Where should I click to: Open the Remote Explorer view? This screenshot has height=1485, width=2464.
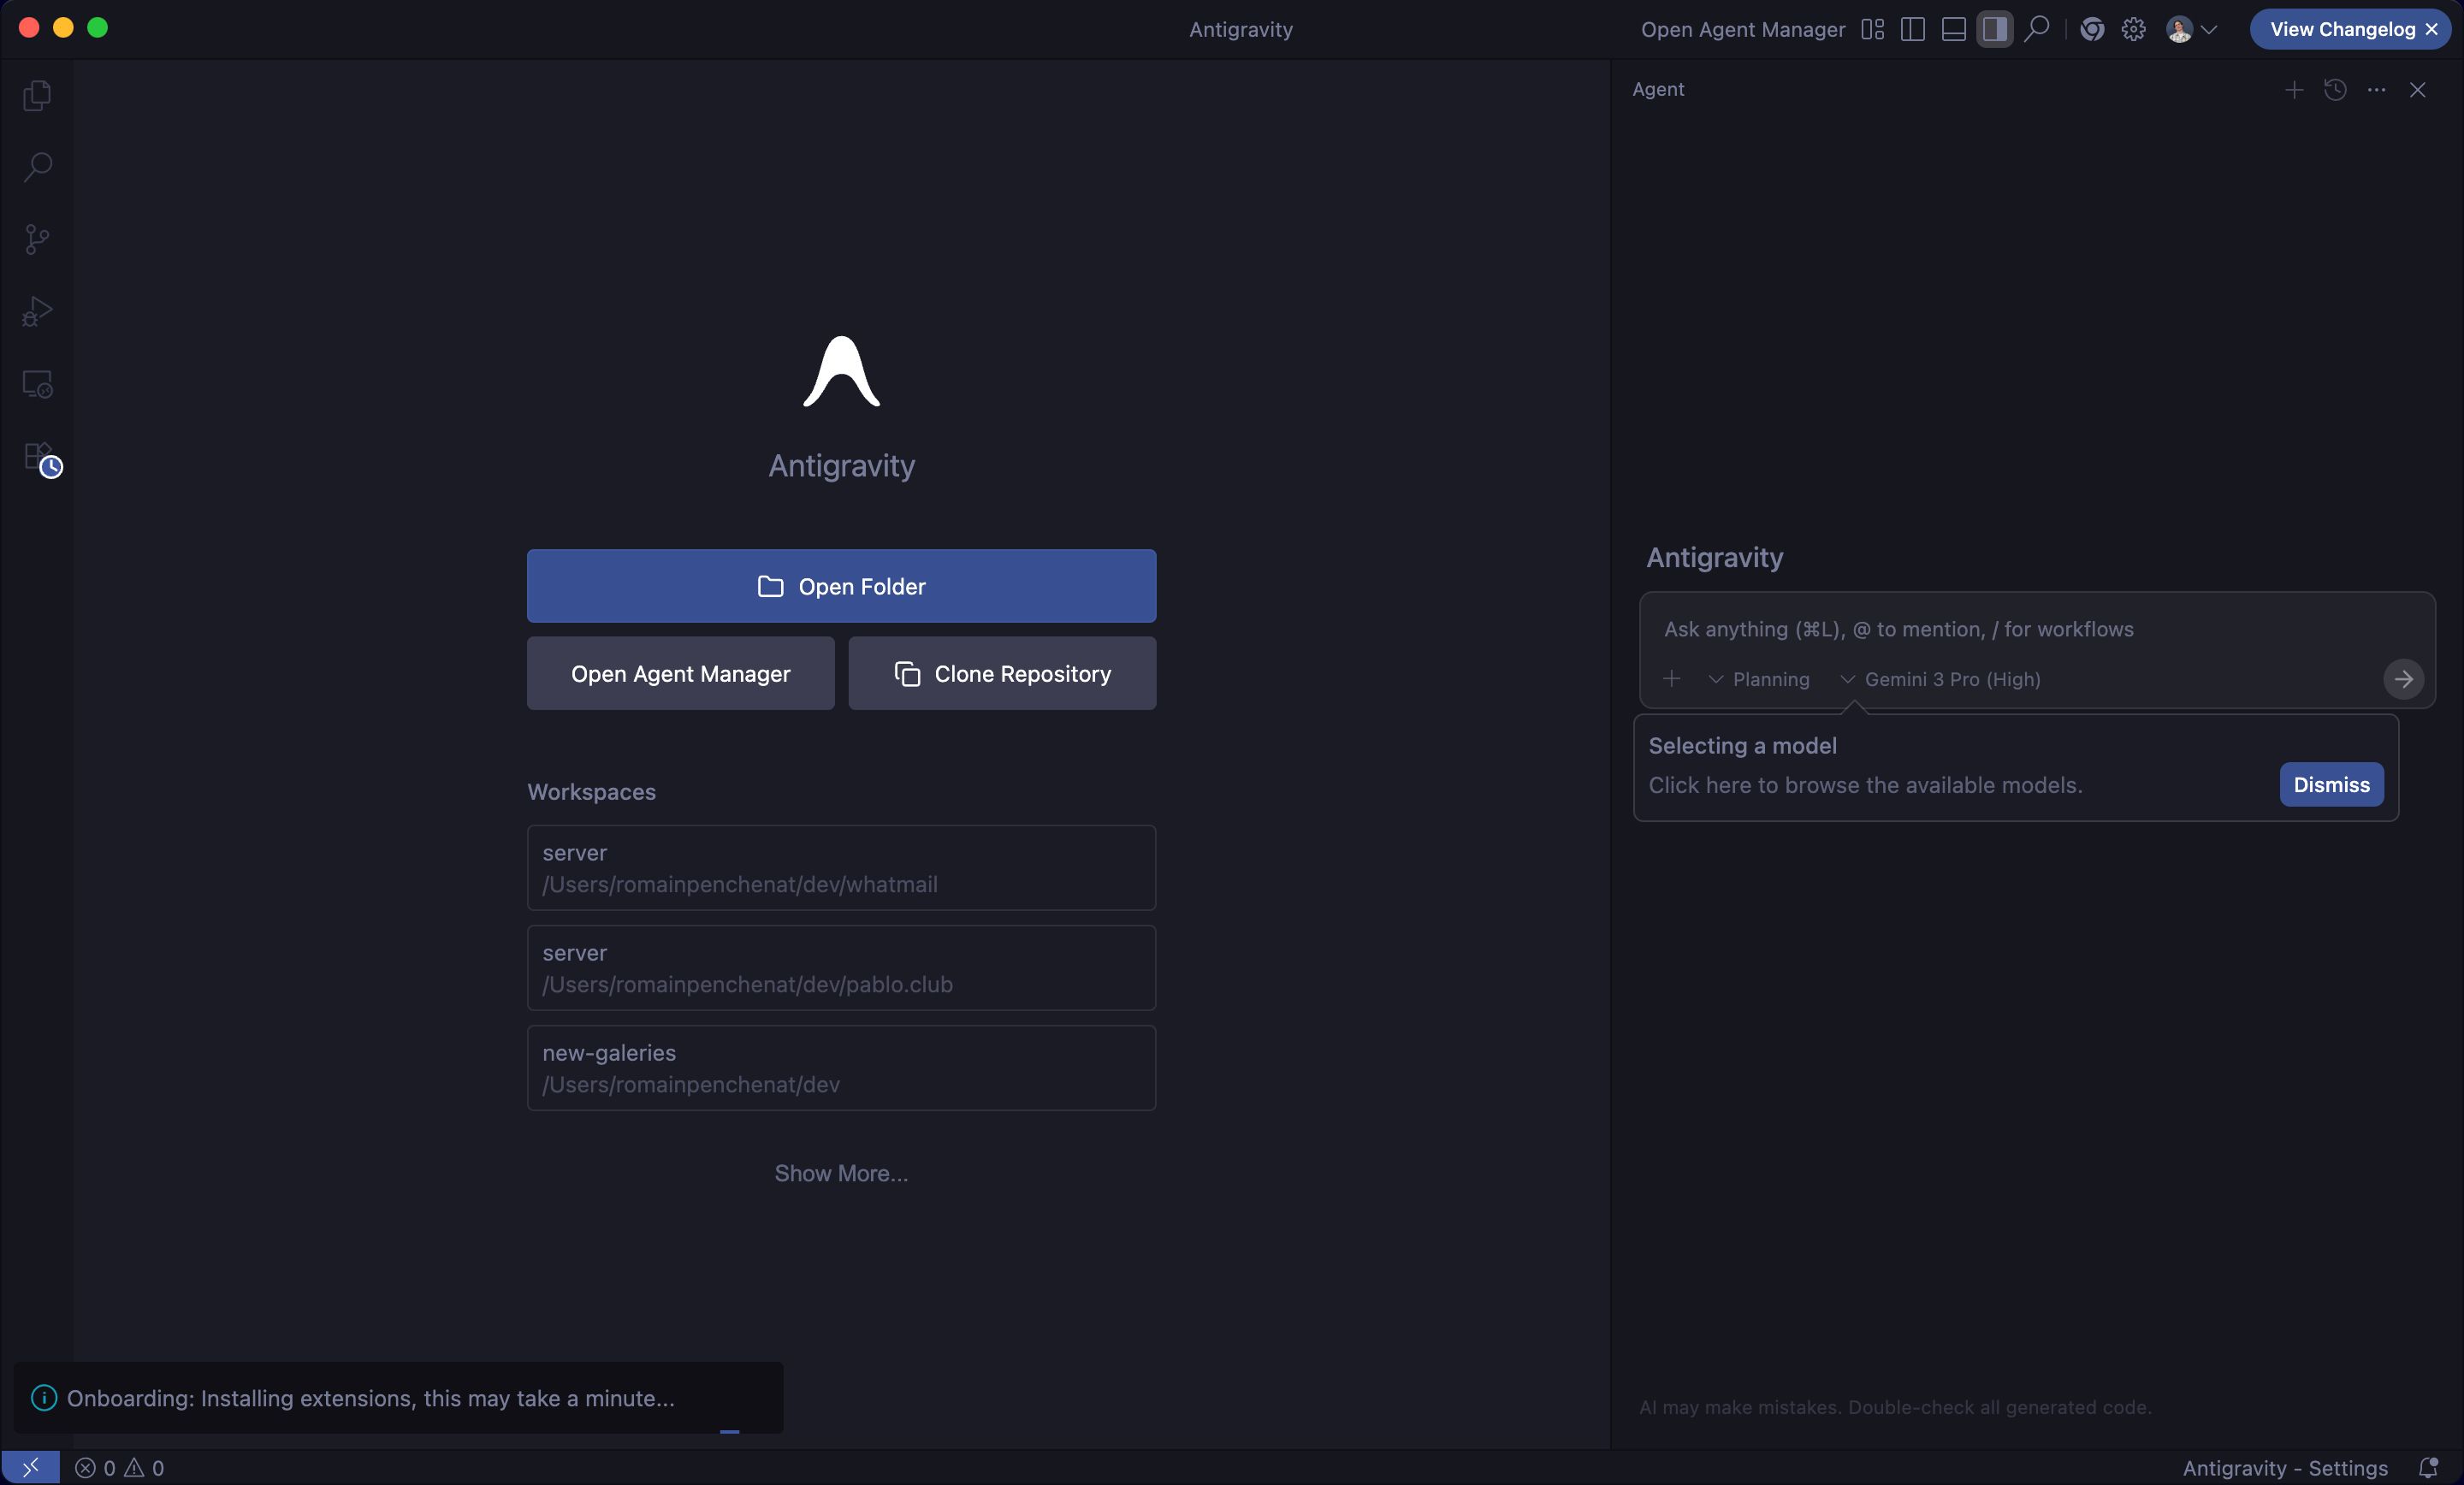pyautogui.click(x=38, y=383)
